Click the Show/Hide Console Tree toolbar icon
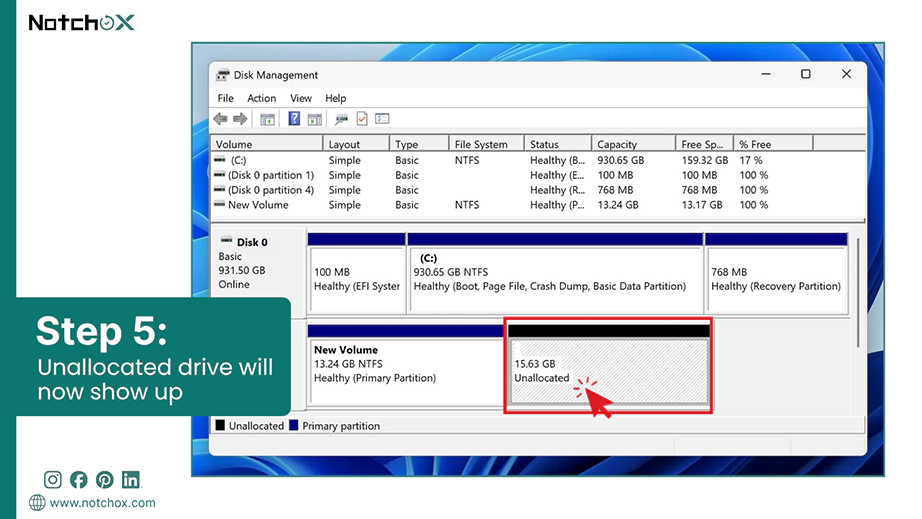This screenshot has width=922, height=519. (x=268, y=119)
